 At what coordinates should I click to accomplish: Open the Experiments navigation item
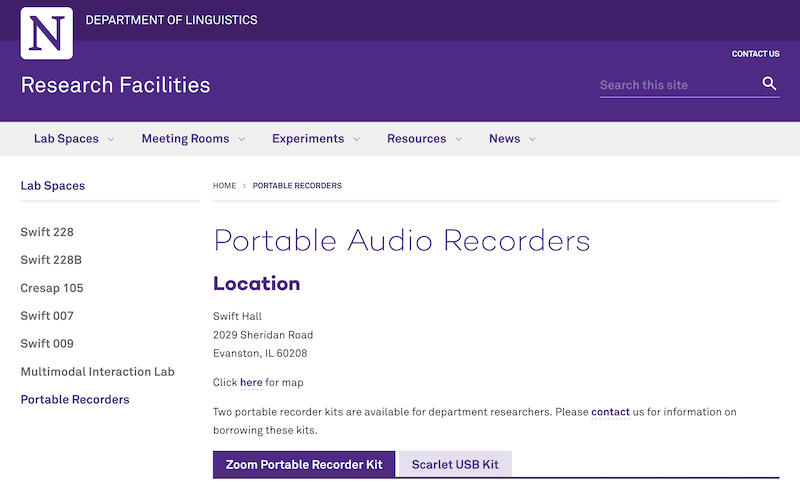308,139
